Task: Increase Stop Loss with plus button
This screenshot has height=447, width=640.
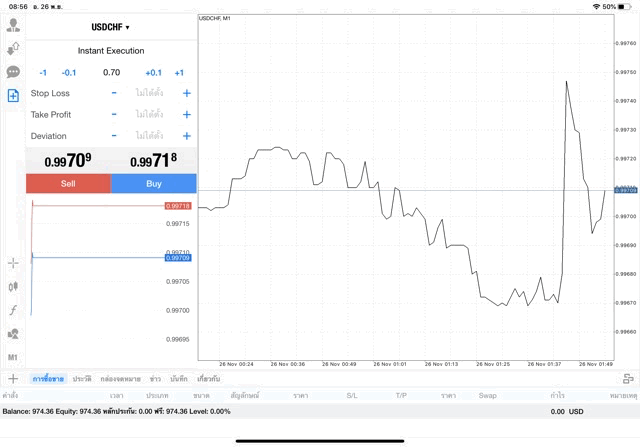Action: click(x=186, y=93)
